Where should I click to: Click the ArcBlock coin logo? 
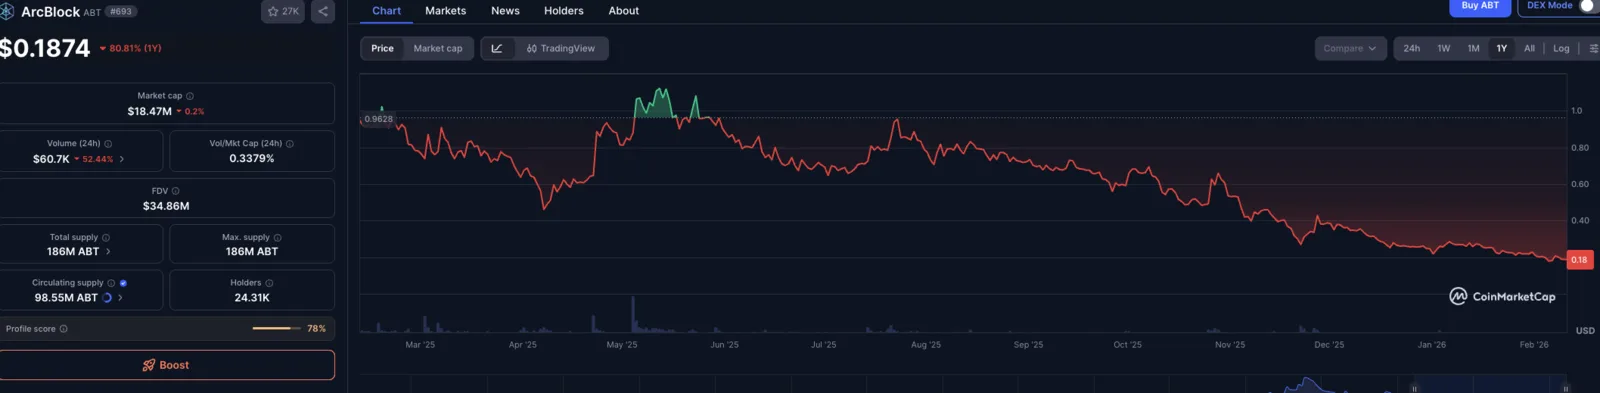[7, 12]
